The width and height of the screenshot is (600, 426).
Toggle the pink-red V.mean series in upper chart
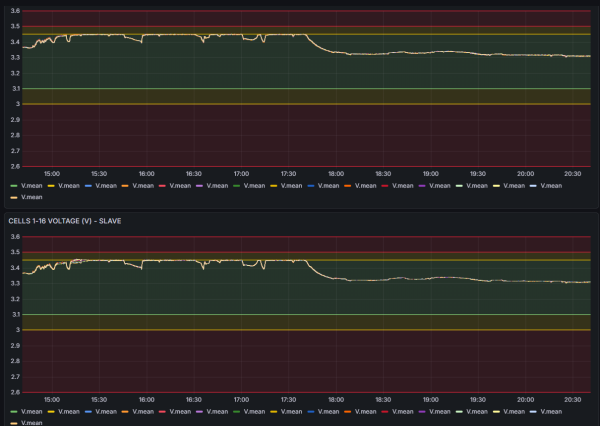[x=180, y=186]
